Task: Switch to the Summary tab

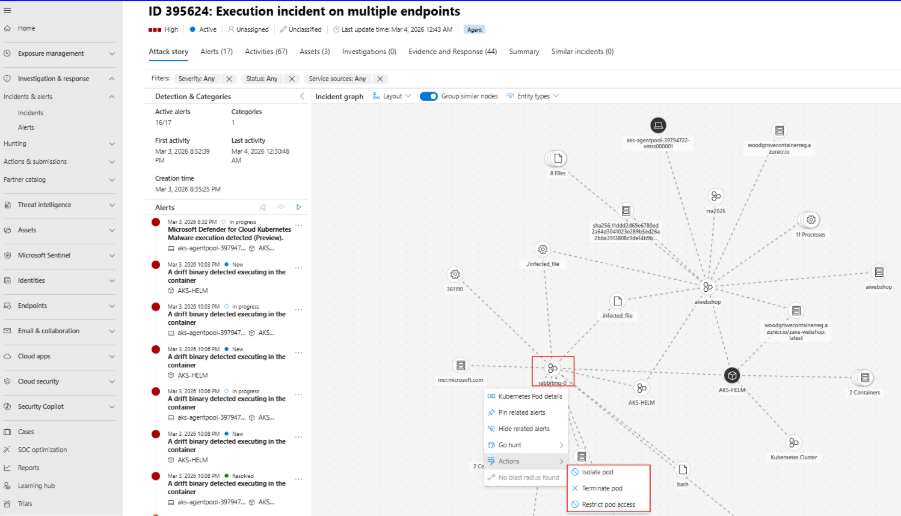Action: click(x=524, y=52)
